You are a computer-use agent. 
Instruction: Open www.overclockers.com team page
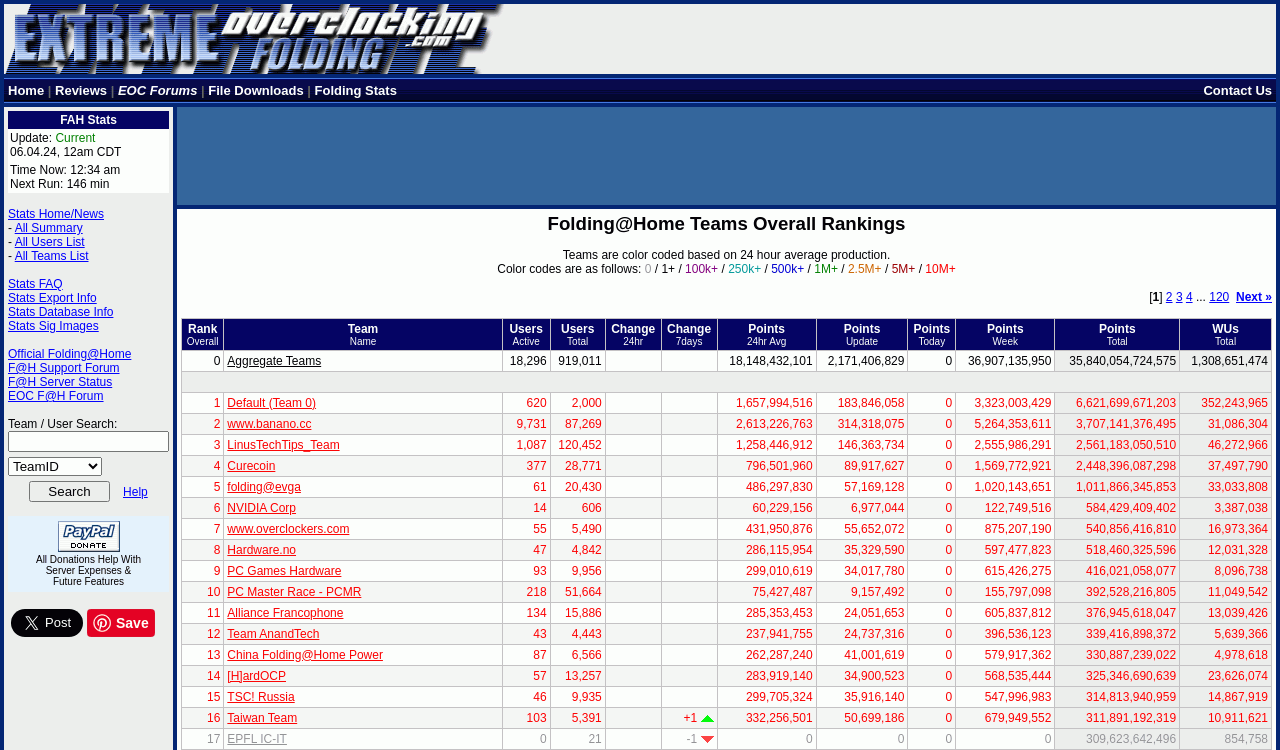click(x=288, y=529)
